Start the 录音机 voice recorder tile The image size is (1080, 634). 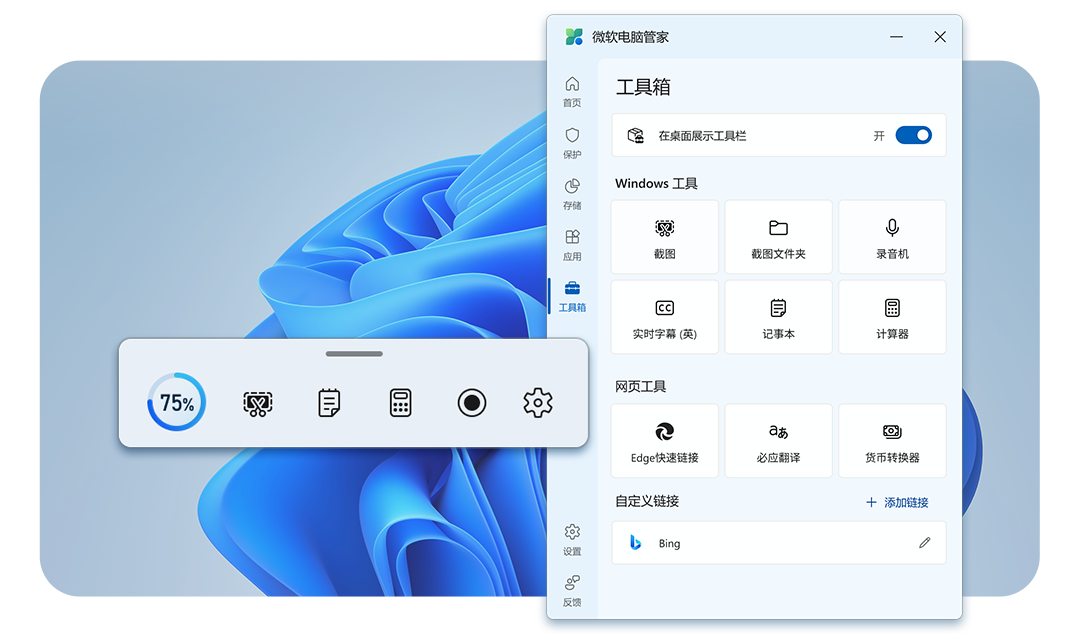click(x=892, y=237)
